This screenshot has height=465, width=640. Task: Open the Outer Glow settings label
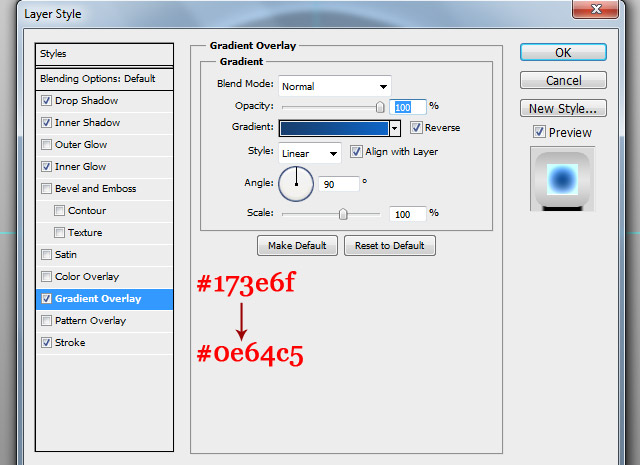[x=81, y=145]
